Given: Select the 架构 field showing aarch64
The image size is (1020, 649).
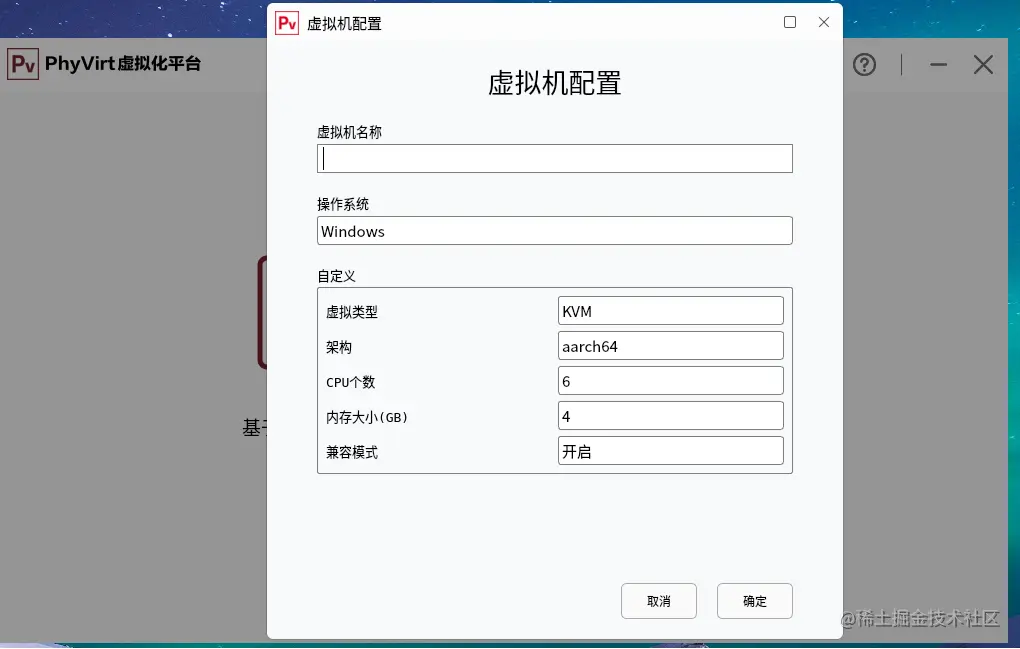Looking at the screenshot, I should 670,345.
